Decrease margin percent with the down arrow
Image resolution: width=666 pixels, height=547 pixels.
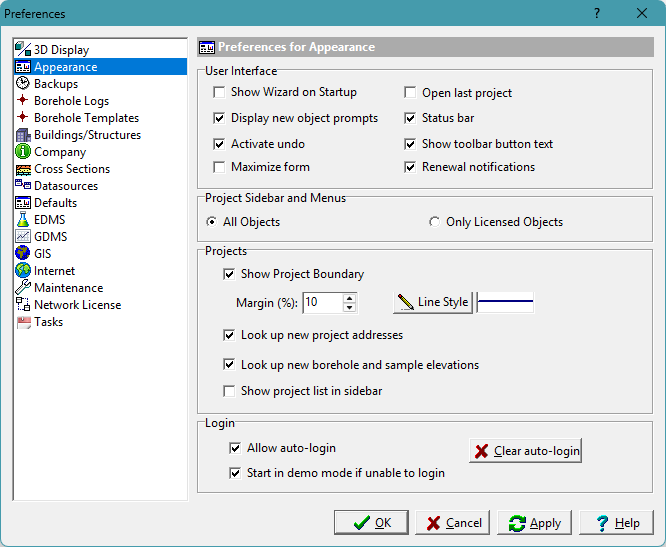click(x=349, y=307)
